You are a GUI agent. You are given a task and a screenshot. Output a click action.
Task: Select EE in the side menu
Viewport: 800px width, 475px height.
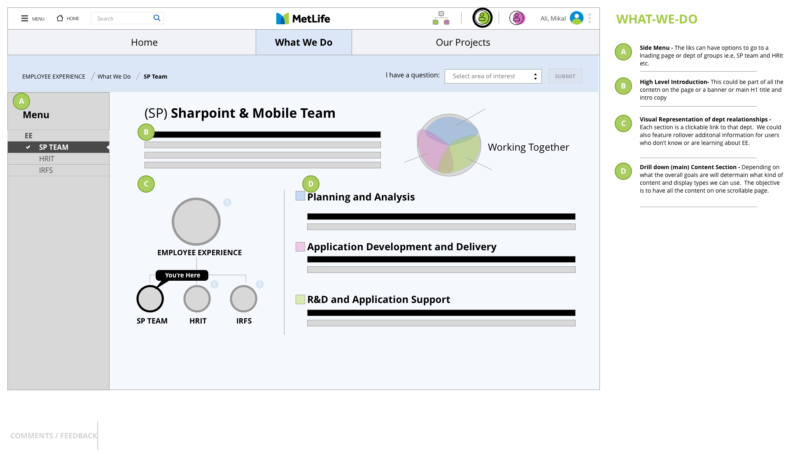[x=59, y=136]
